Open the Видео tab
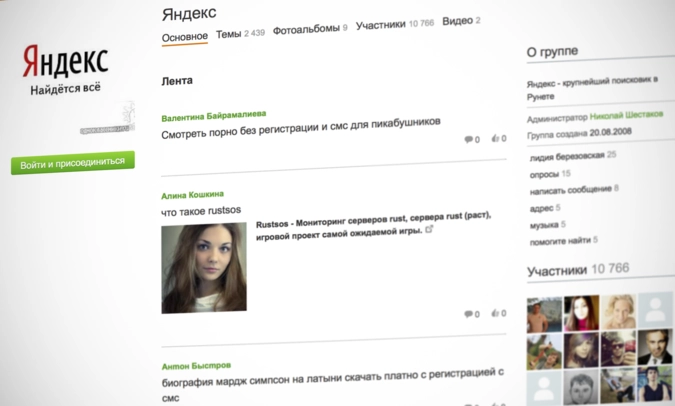The image size is (675, 406). click(x=456, y=20)
